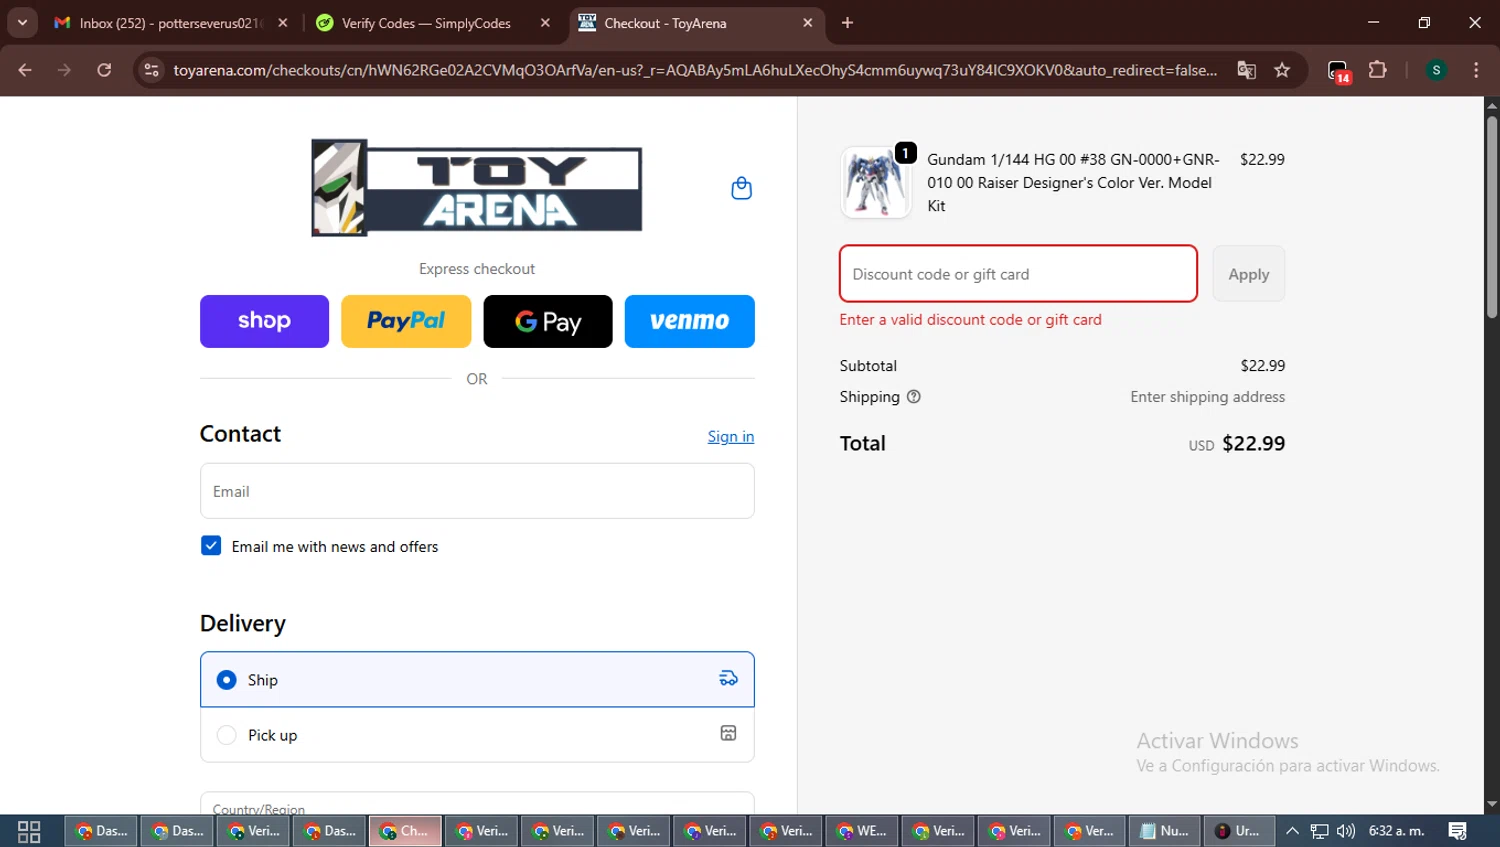Screen dimensions: 1500x847
Task: Click the 'Enter a valid discount code' error
Action: [970, 320]
